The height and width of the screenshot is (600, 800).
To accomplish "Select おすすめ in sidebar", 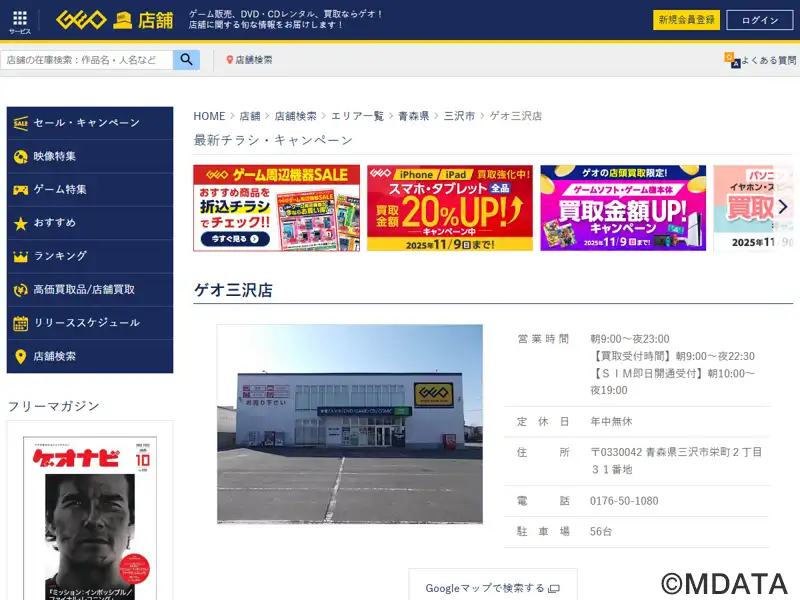I will coord(90,223).
